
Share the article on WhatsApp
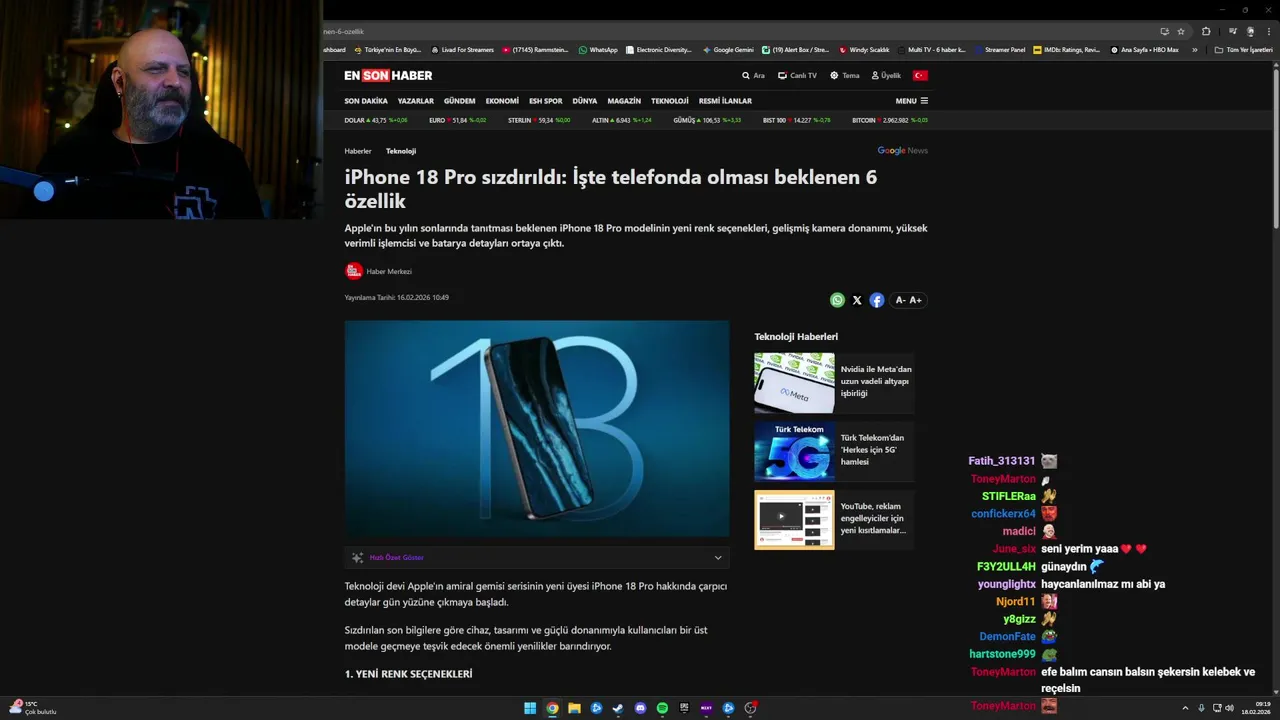(837, 300)
